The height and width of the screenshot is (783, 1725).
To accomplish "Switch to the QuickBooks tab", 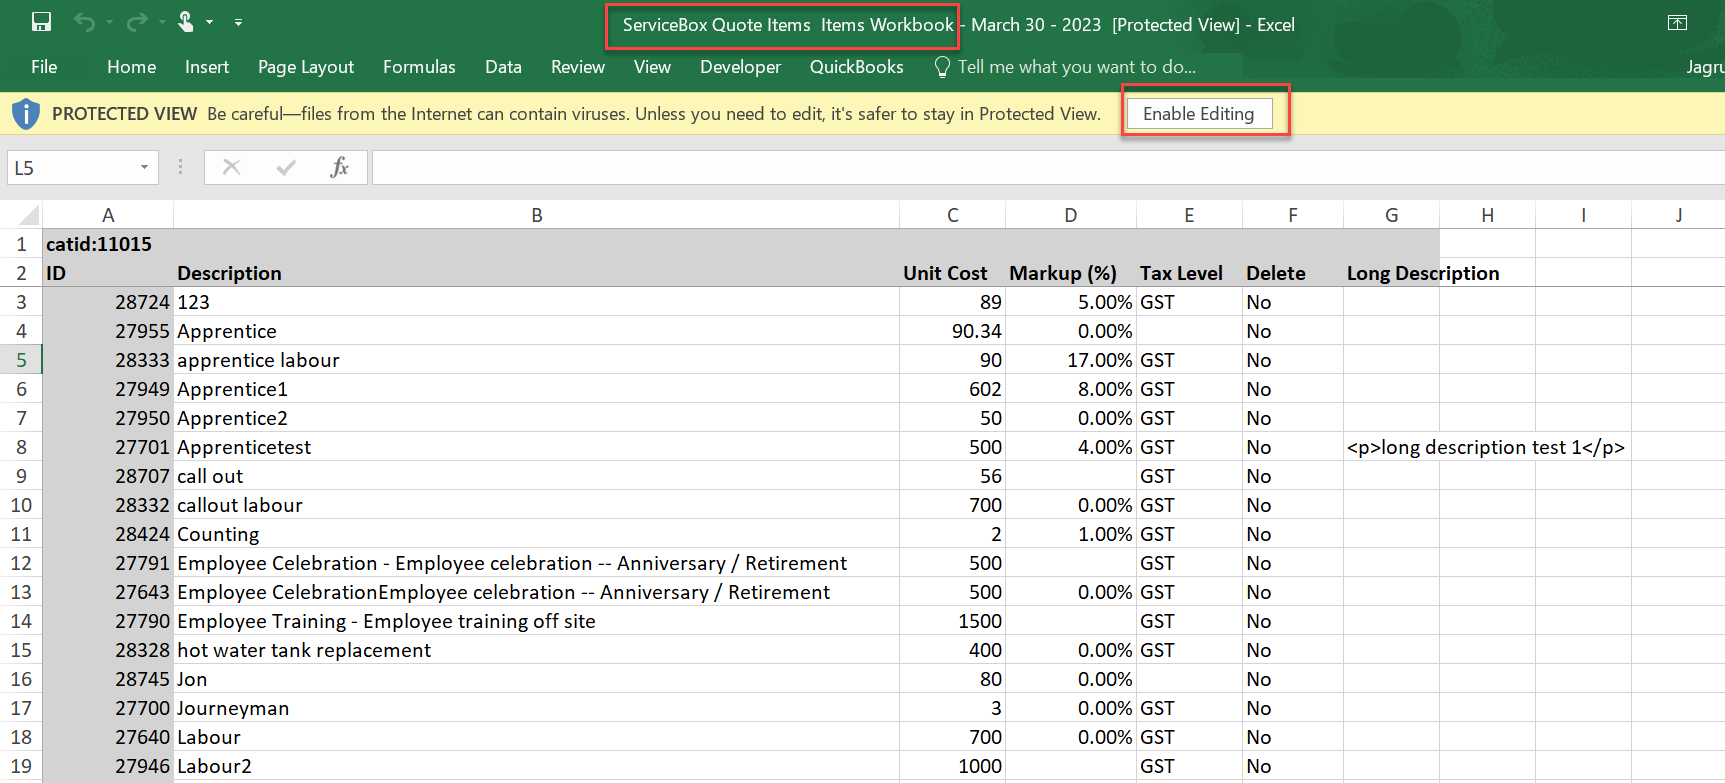I will (x=856, y=67).
